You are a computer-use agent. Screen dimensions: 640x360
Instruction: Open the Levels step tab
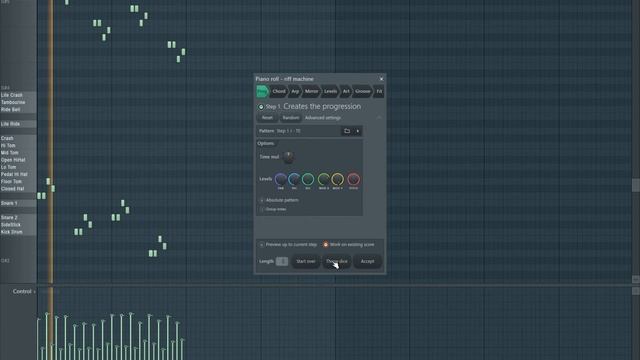(x=330, y=91)
